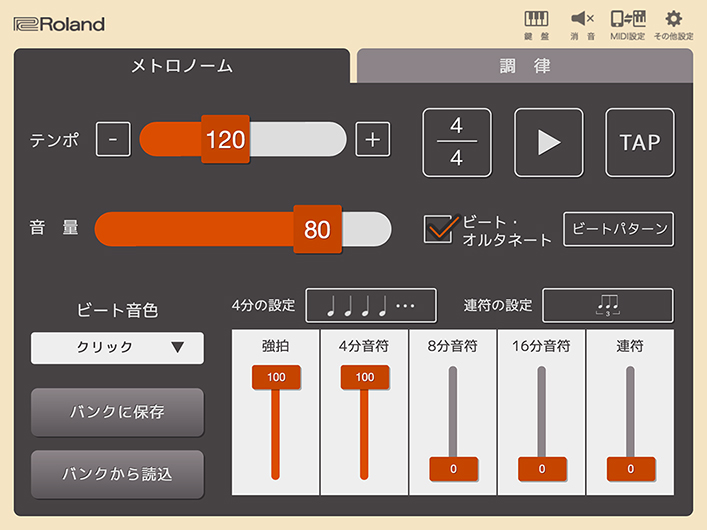This screenshot has height=530, width=707.
Task: Toggle the ビート・オルタネート checkbox
Action: pos(440,229)
